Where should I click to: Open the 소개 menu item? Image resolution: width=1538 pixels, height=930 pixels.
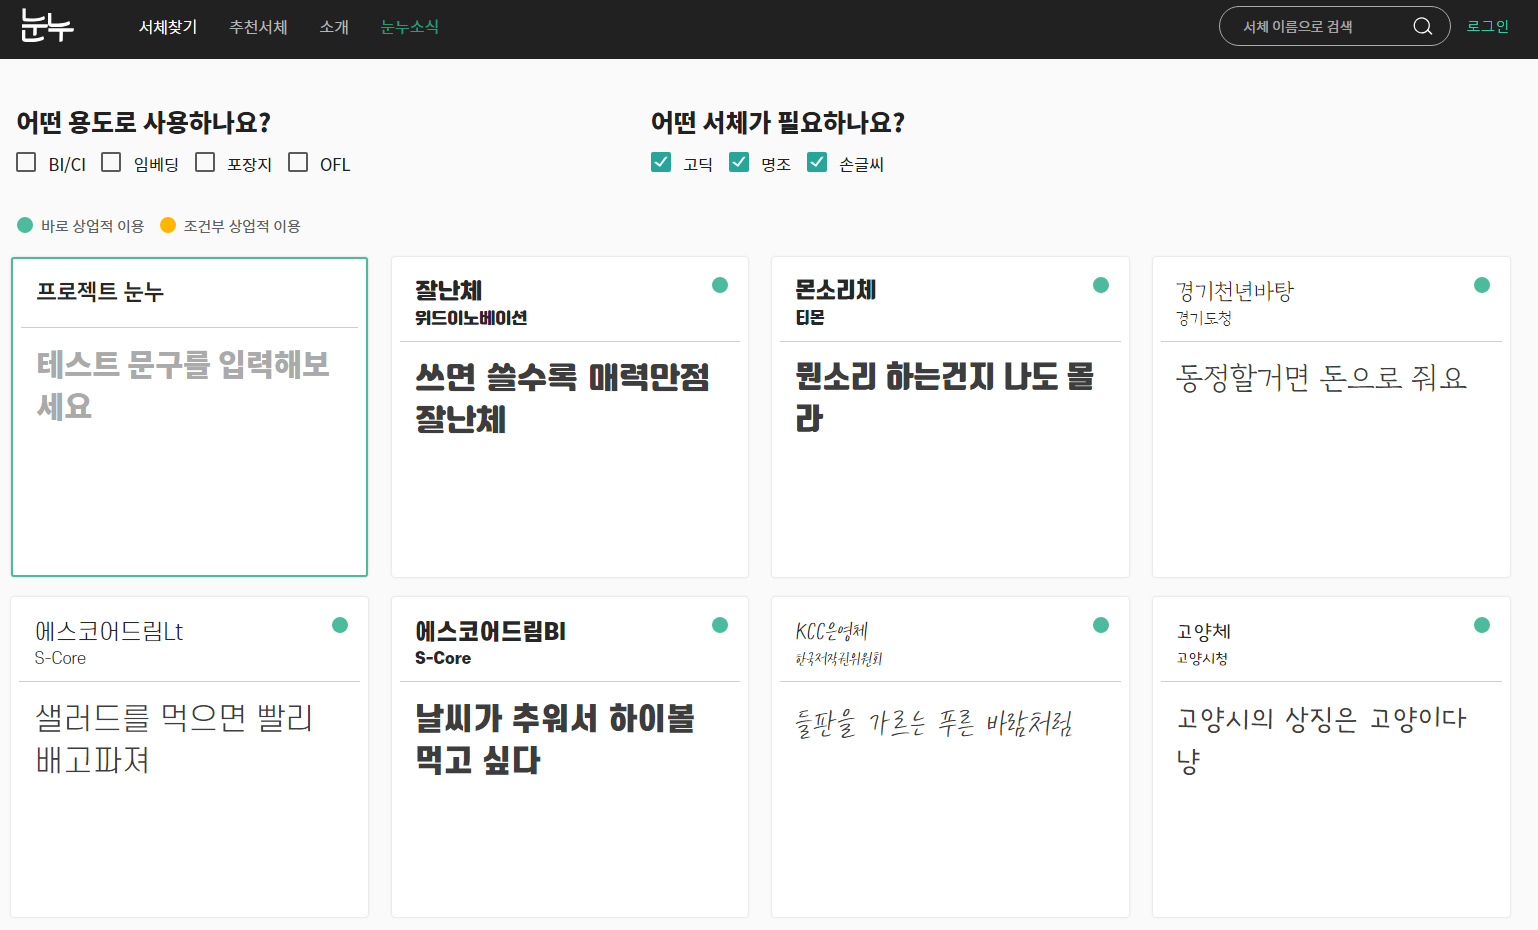(334, 27)
